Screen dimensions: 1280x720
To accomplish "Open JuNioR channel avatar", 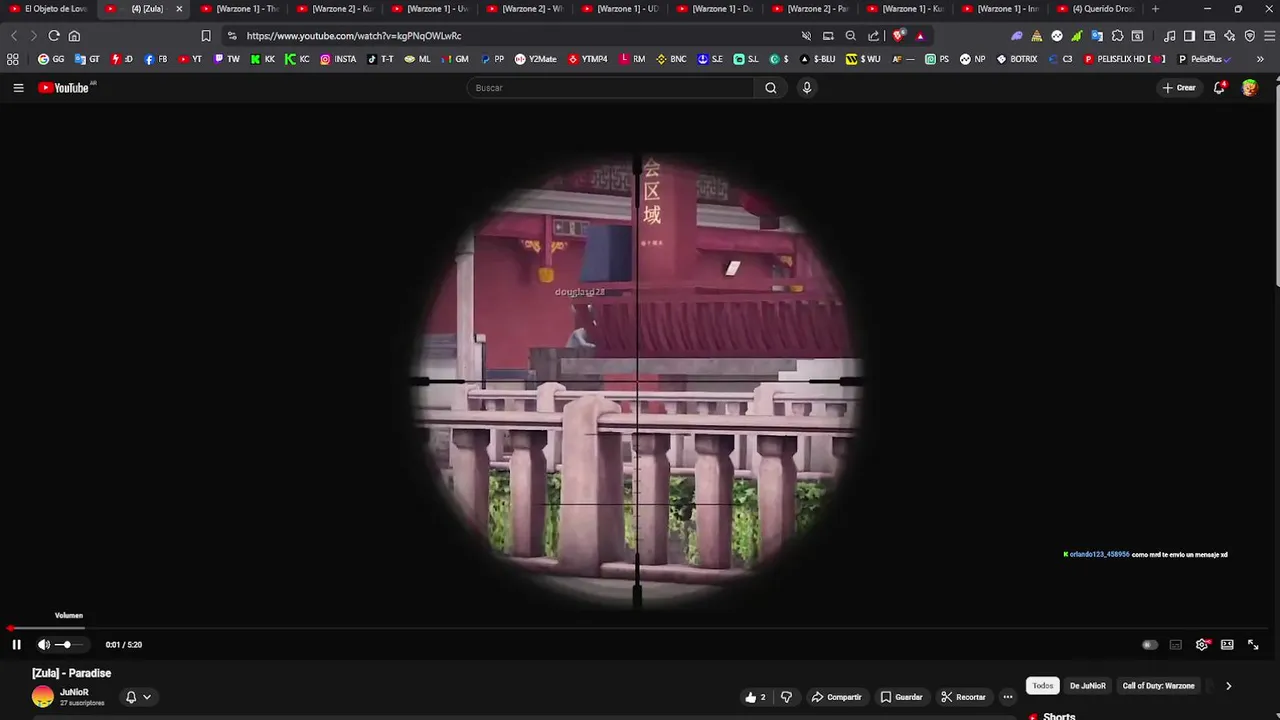I will click(43, 697).
